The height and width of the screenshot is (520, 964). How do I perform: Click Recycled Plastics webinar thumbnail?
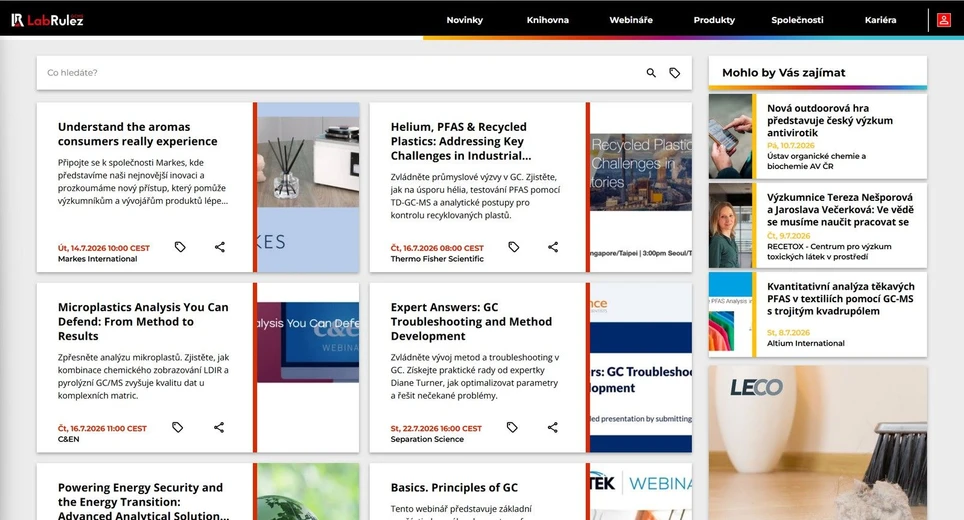click(641, 187)
